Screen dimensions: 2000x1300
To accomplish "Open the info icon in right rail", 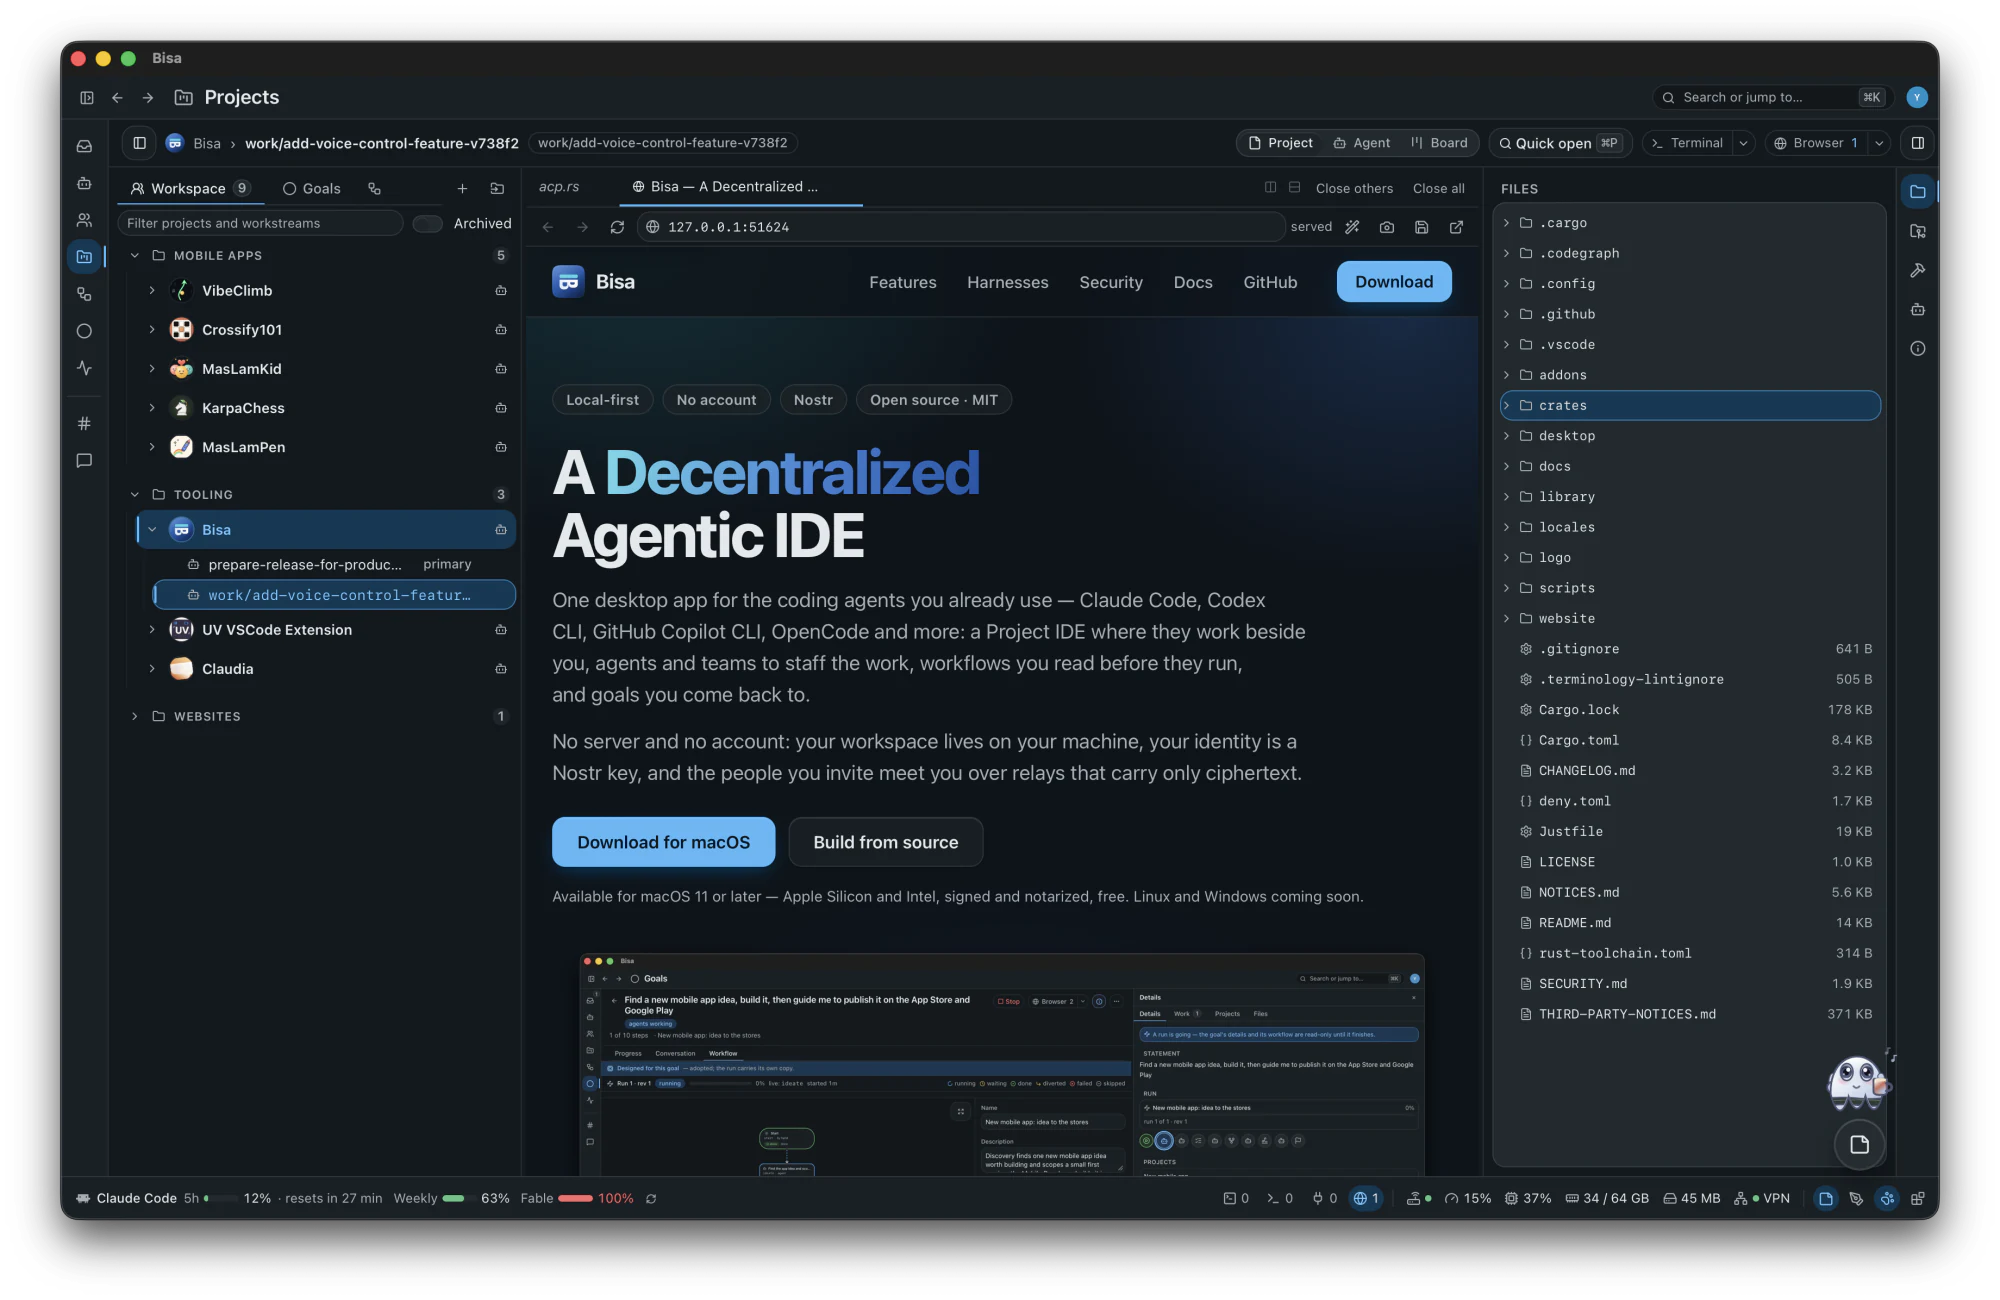I will pos(1917,348).
